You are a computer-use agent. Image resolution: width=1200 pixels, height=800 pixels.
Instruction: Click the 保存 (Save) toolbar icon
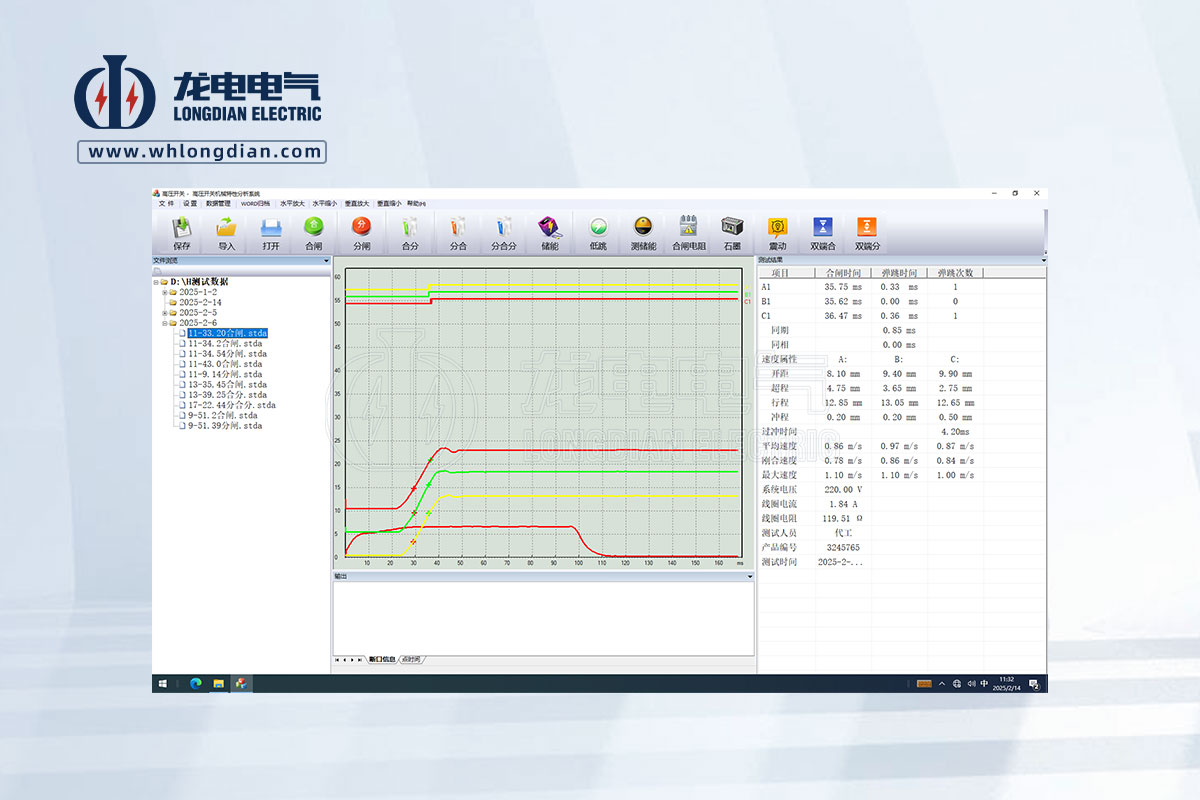click(x=181, y=228)
